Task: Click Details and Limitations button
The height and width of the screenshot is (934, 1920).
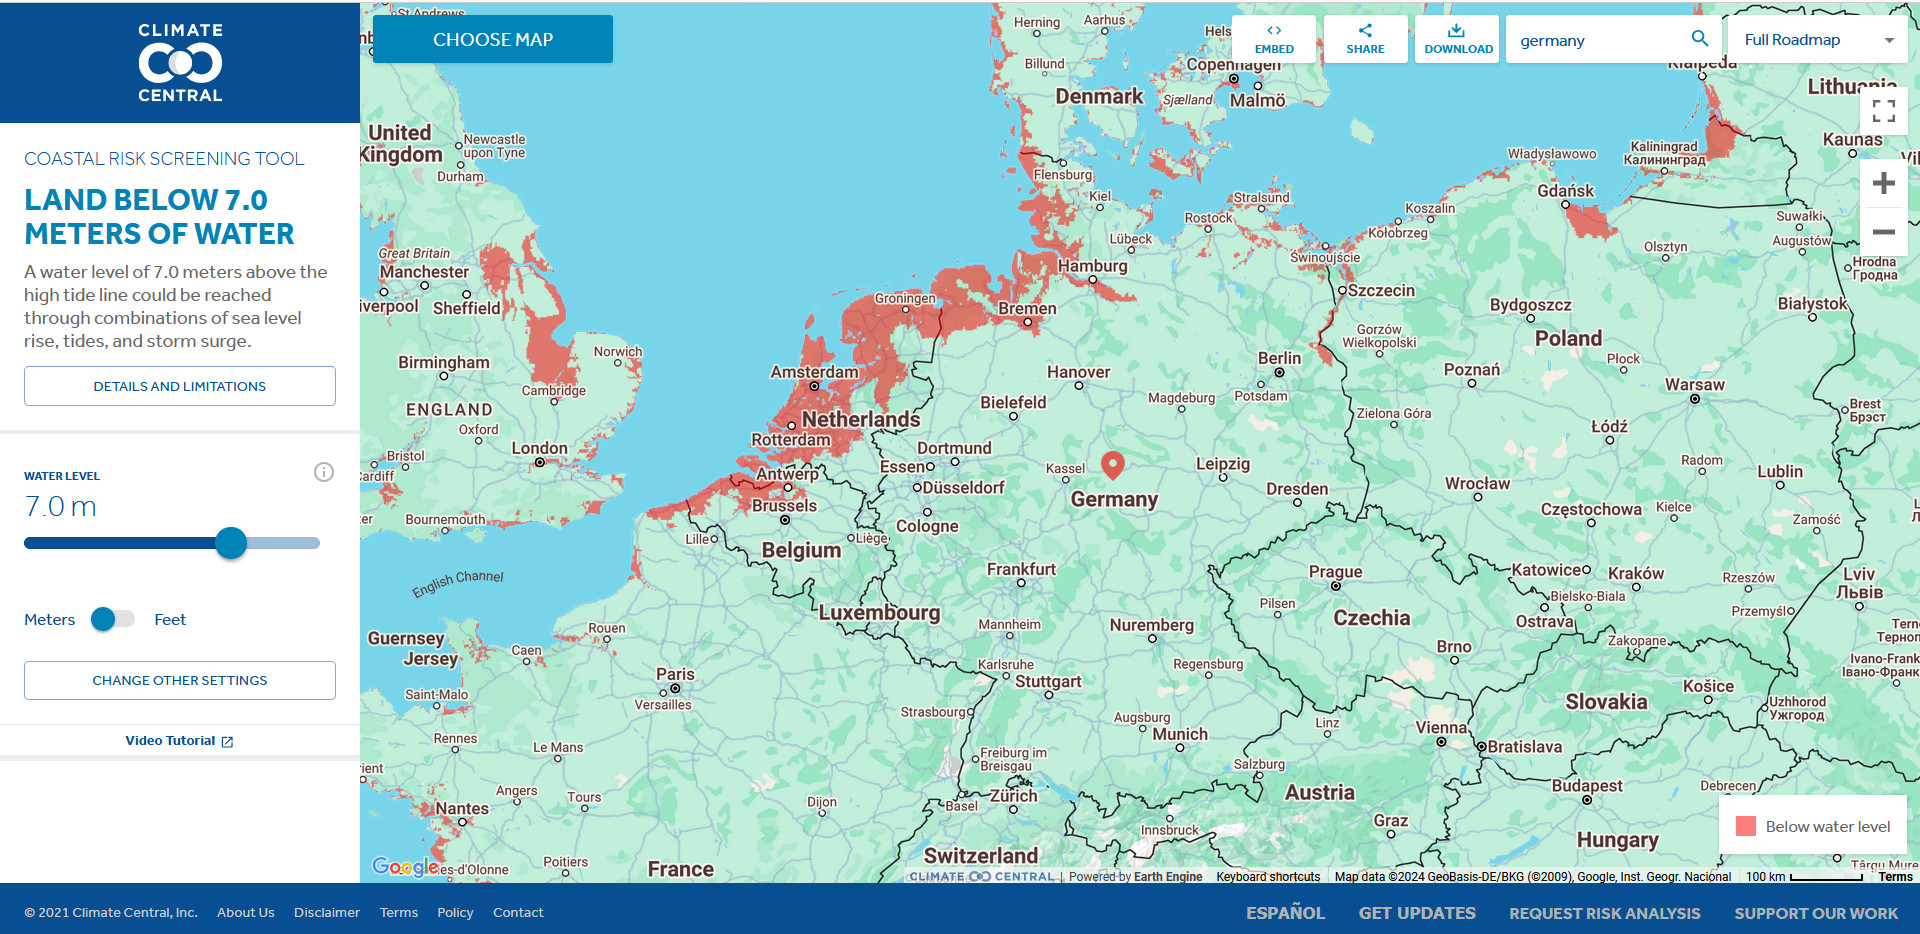Action: 180,386
